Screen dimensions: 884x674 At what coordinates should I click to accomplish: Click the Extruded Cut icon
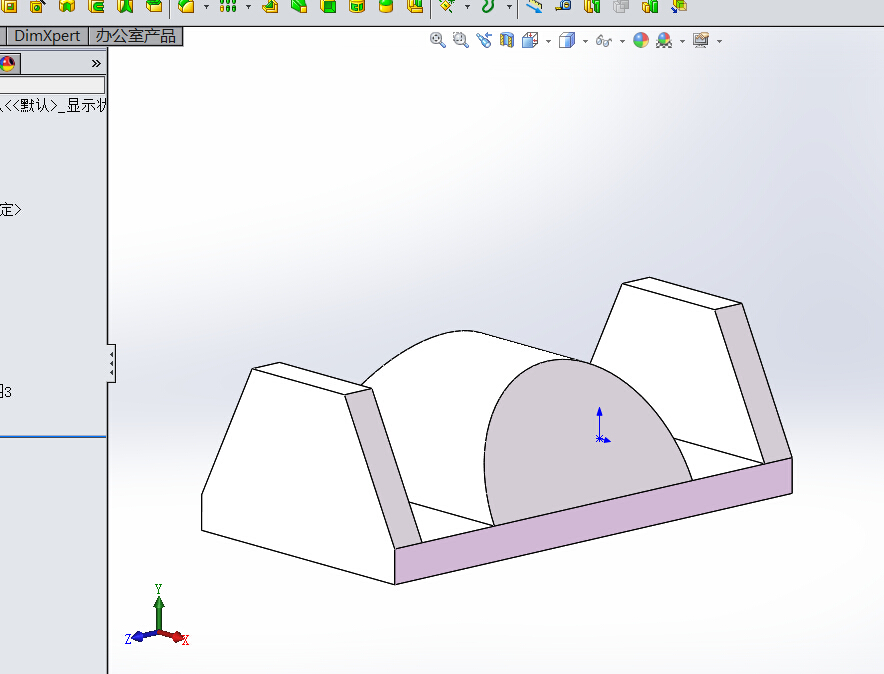tap(10, 6)
